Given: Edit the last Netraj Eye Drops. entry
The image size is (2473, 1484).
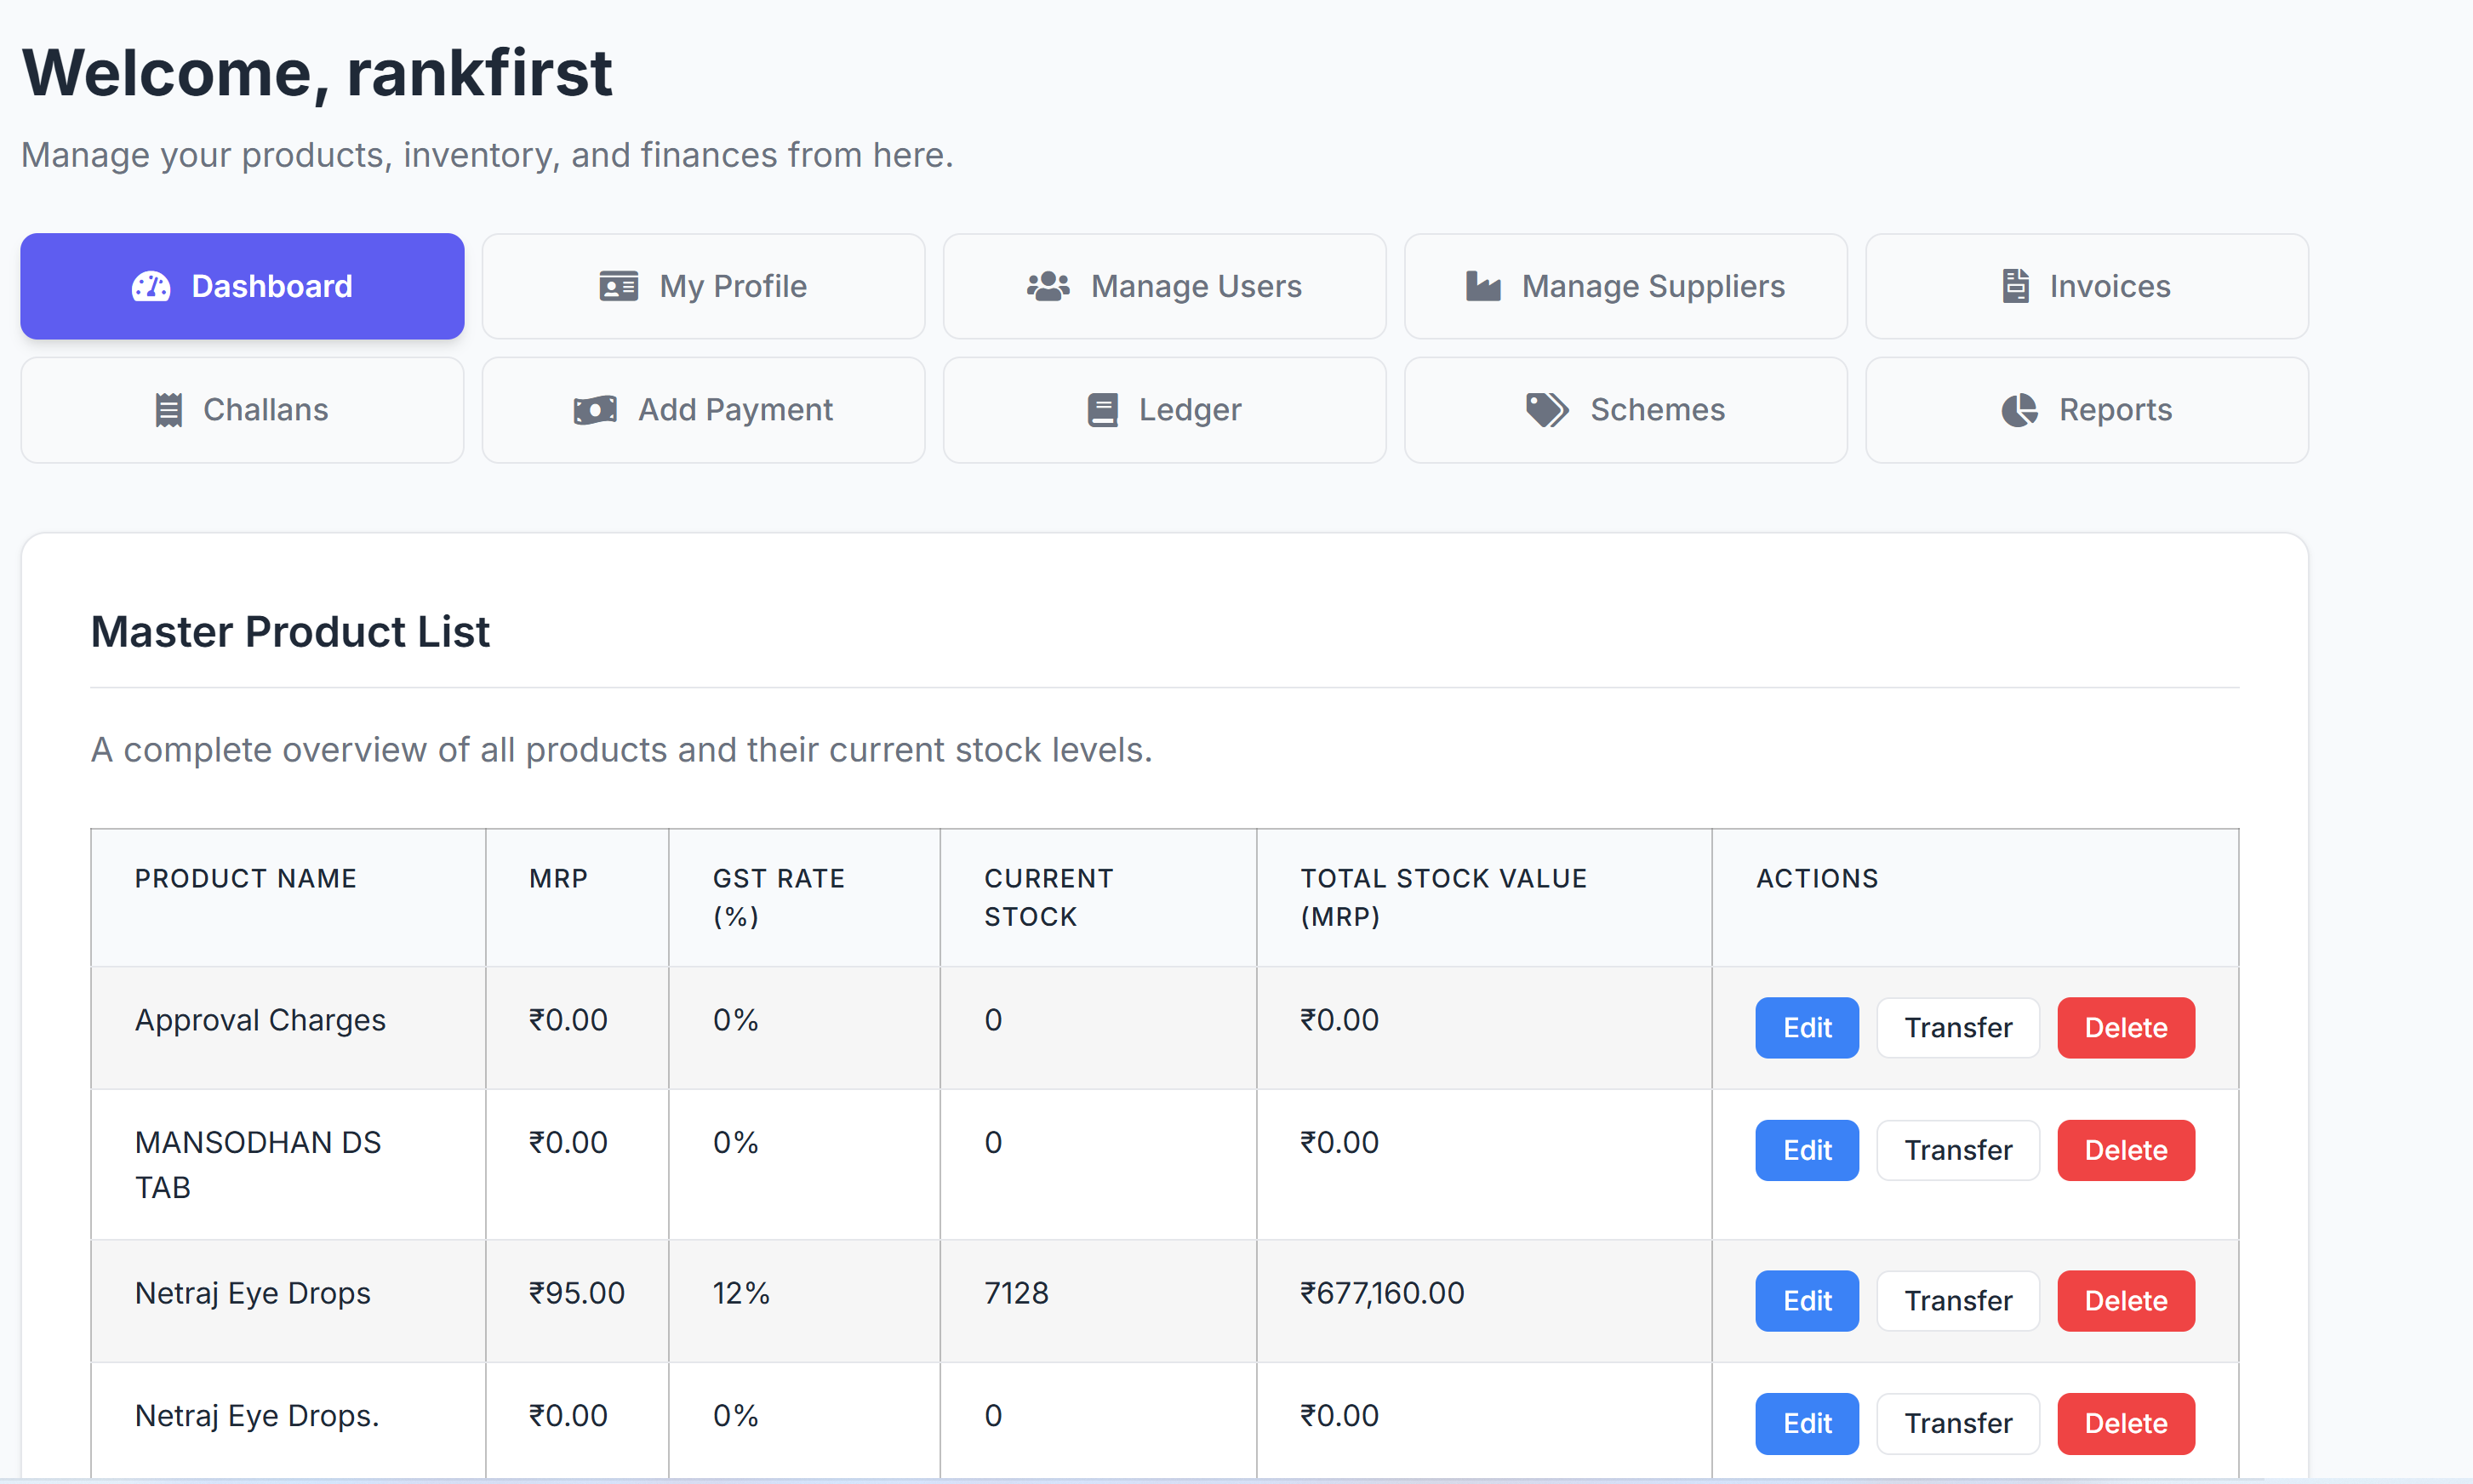Looking at the screenshot, I should 1806,1422.
